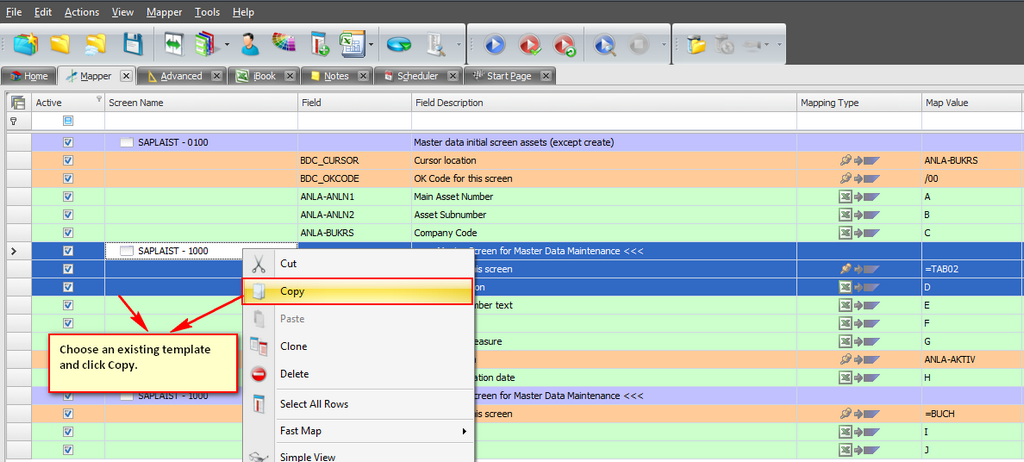Choose Copy from the context menu

pyautogui.click(x=293, y=291)
